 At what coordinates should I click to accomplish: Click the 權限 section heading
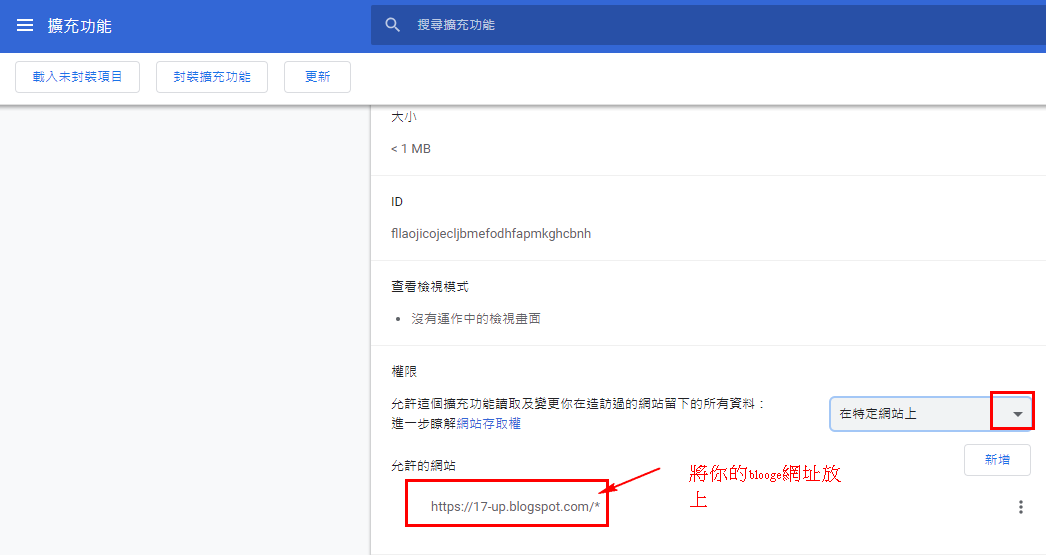pyautogui.click(x=404, y=372)
